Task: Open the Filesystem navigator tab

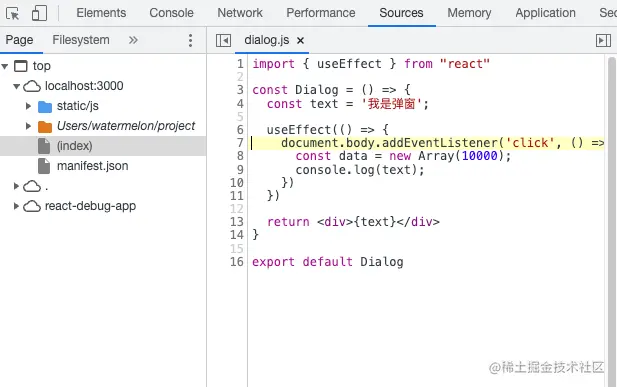Action: [81, 40]
